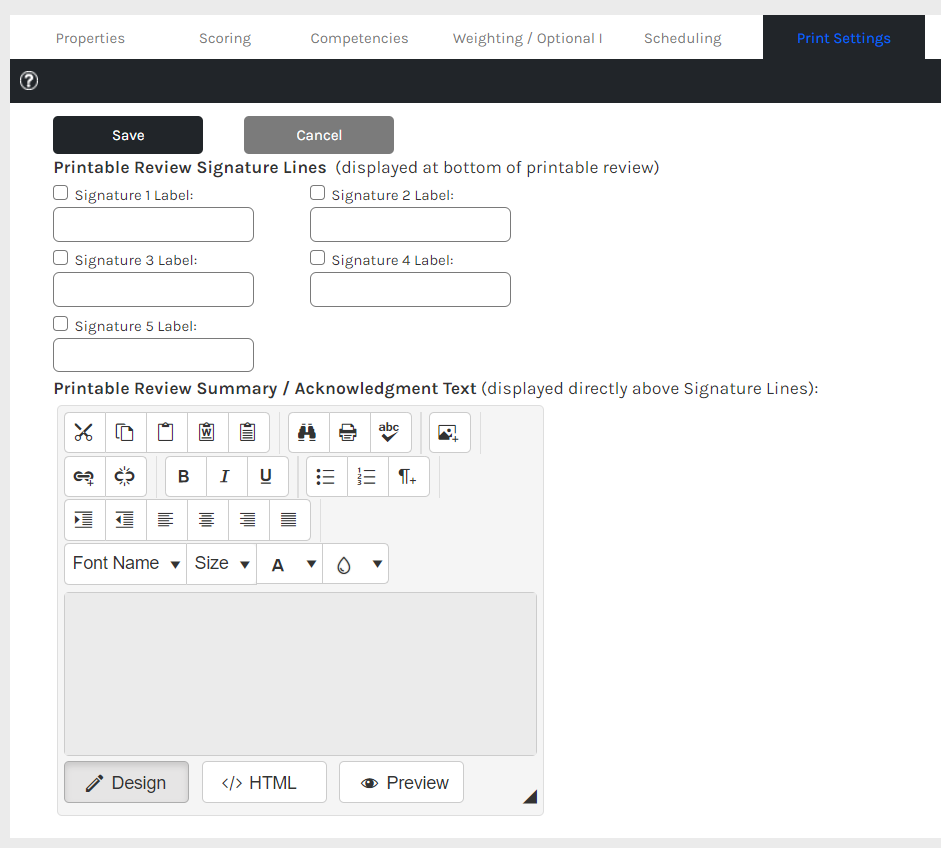This screenshot has height=848, width=941.
Task: Click inside the acknowledgment text editor area
Action: (x=300, y=673)
